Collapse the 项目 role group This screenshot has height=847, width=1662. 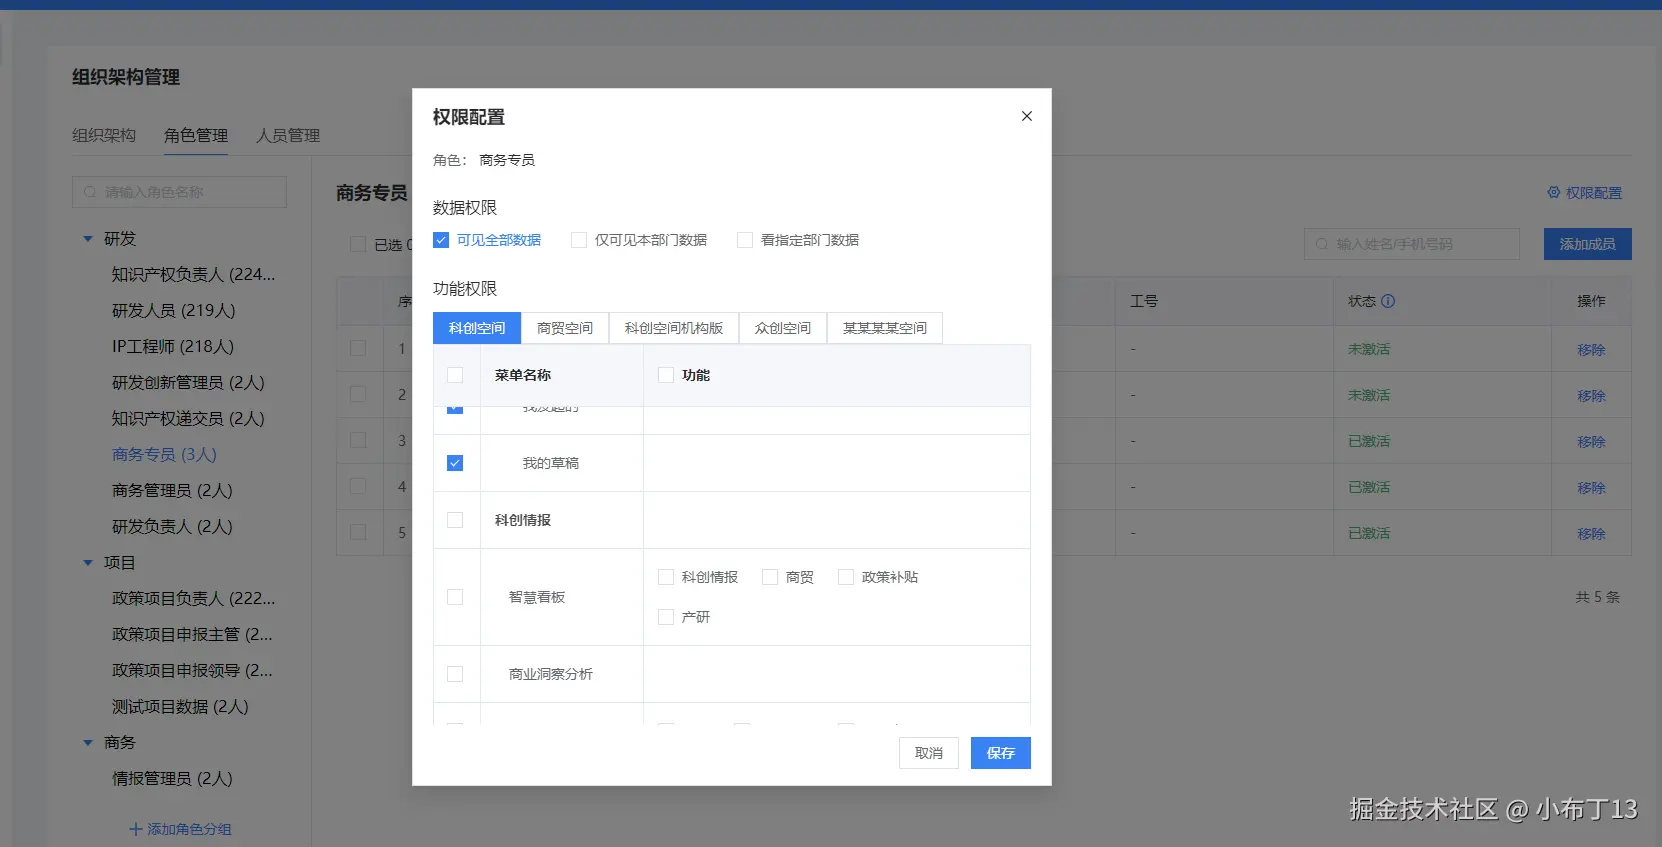[x=88, y=563]
